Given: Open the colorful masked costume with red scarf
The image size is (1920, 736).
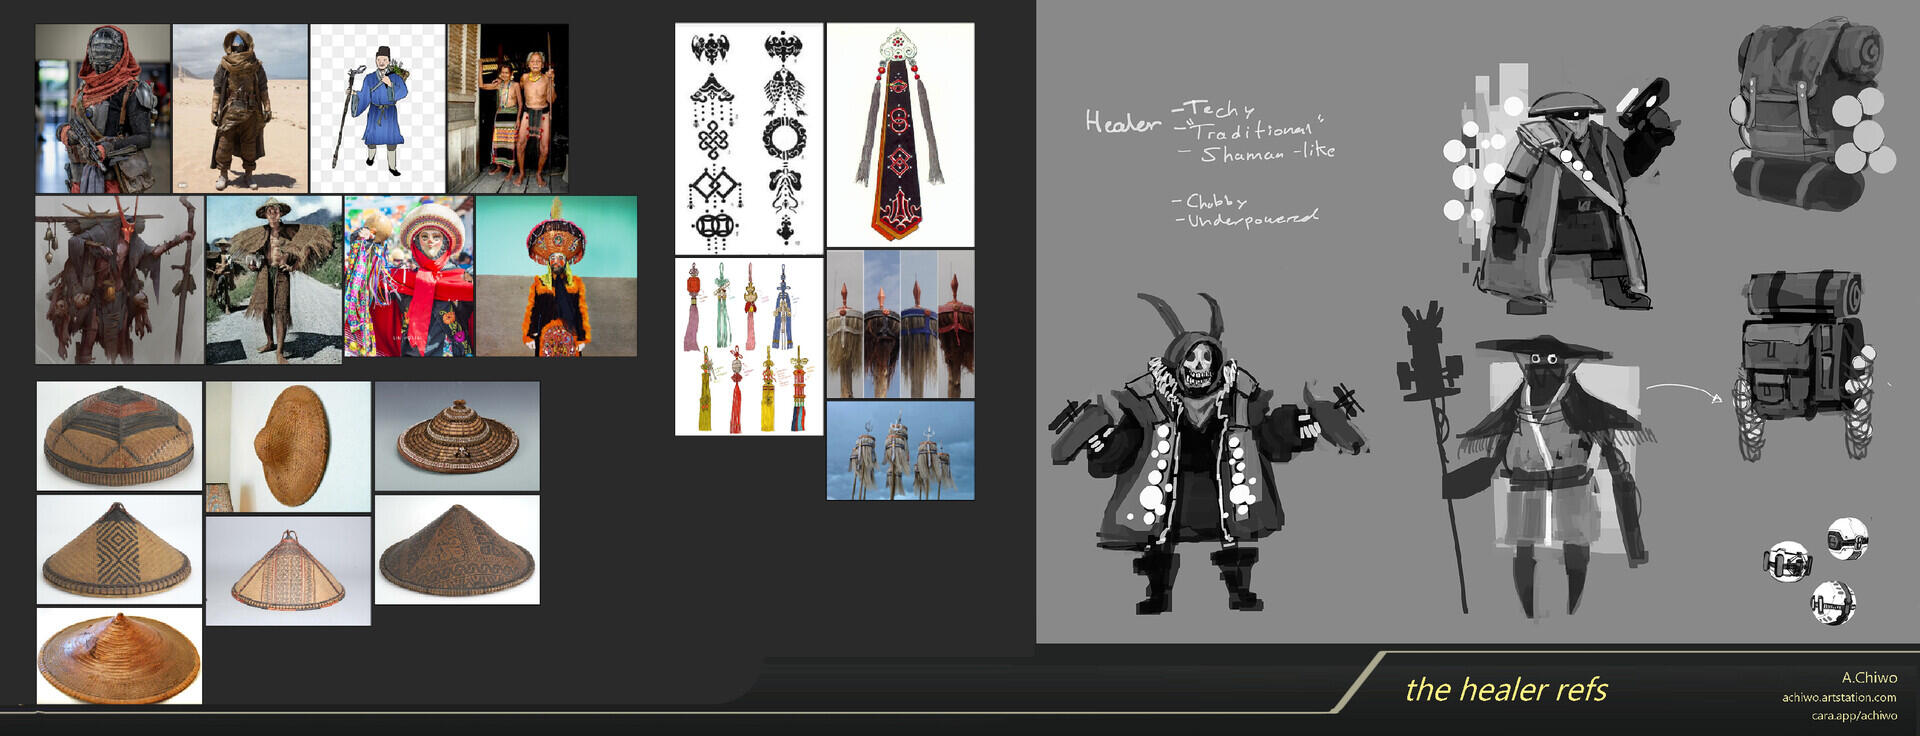Looking at the screenshot, I should 409,276.
